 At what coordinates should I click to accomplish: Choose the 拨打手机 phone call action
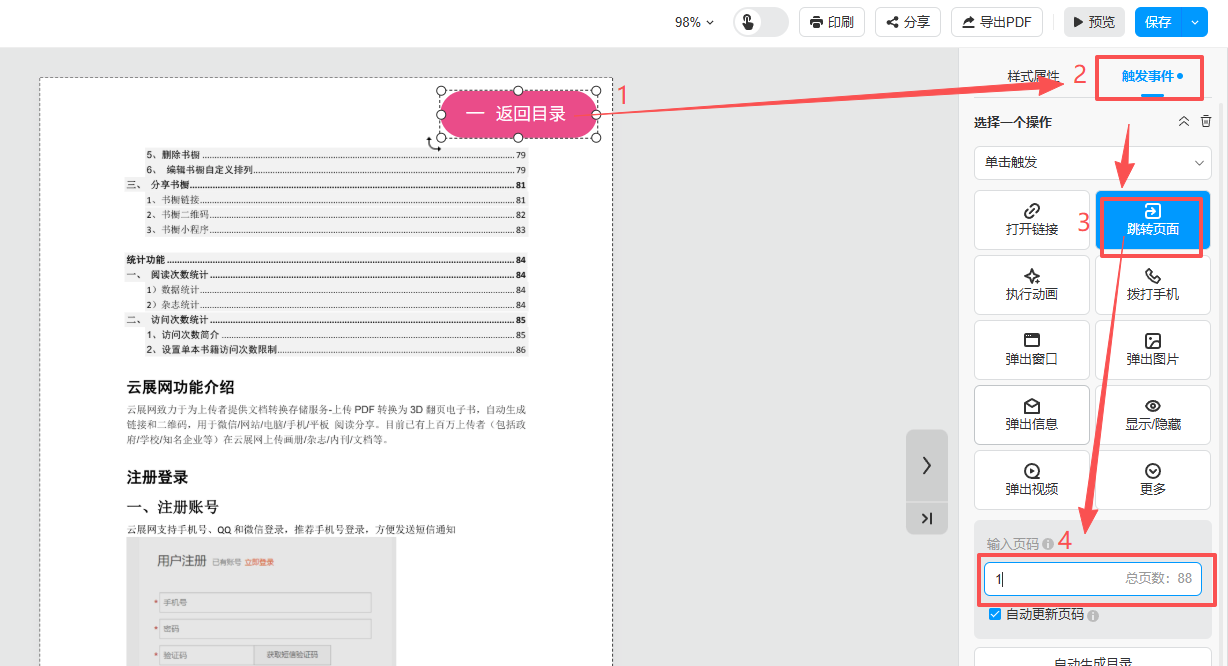click(1152, 285)
